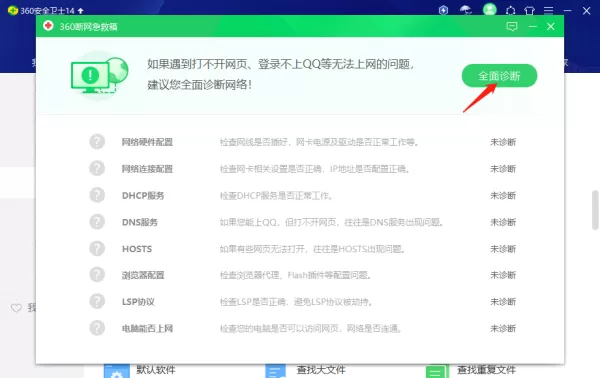Viewport: 600px width, 378px height.
Task: Click the DNS服务 description mentioning QQ
Action: click(332, 222)
